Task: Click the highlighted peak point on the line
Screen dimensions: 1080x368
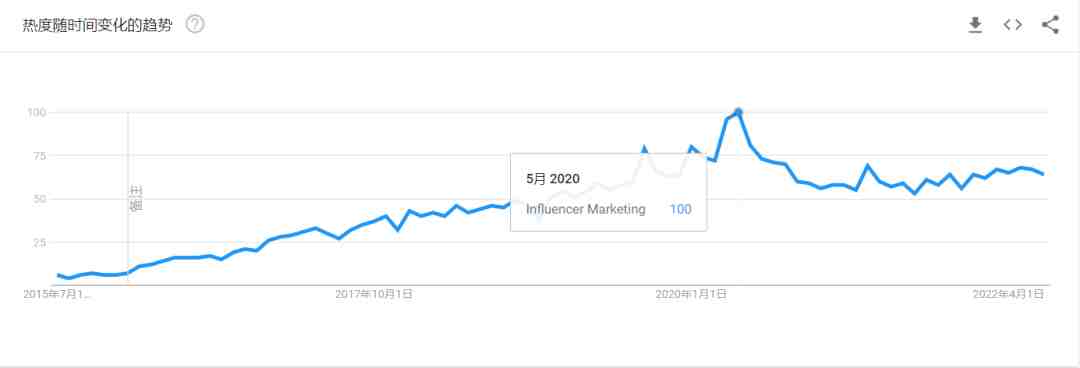Action: (x=738, y=112)
